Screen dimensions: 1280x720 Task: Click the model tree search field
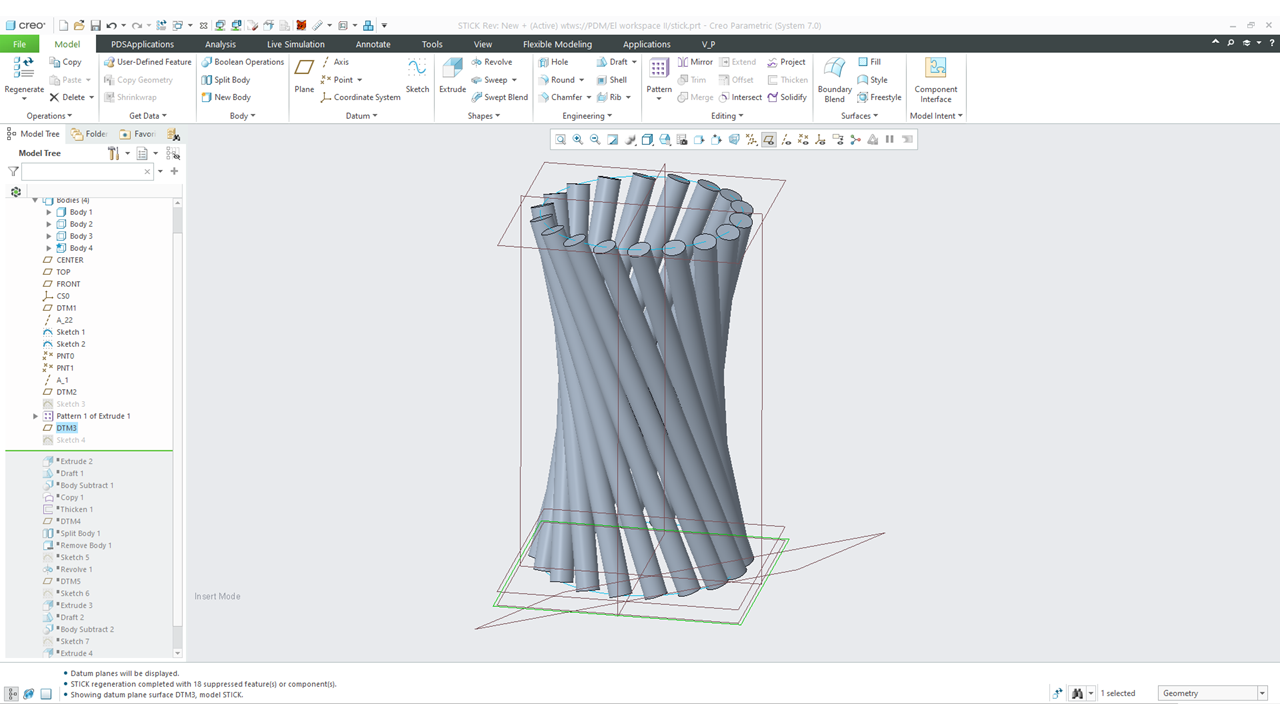click(x=88, y=172)
